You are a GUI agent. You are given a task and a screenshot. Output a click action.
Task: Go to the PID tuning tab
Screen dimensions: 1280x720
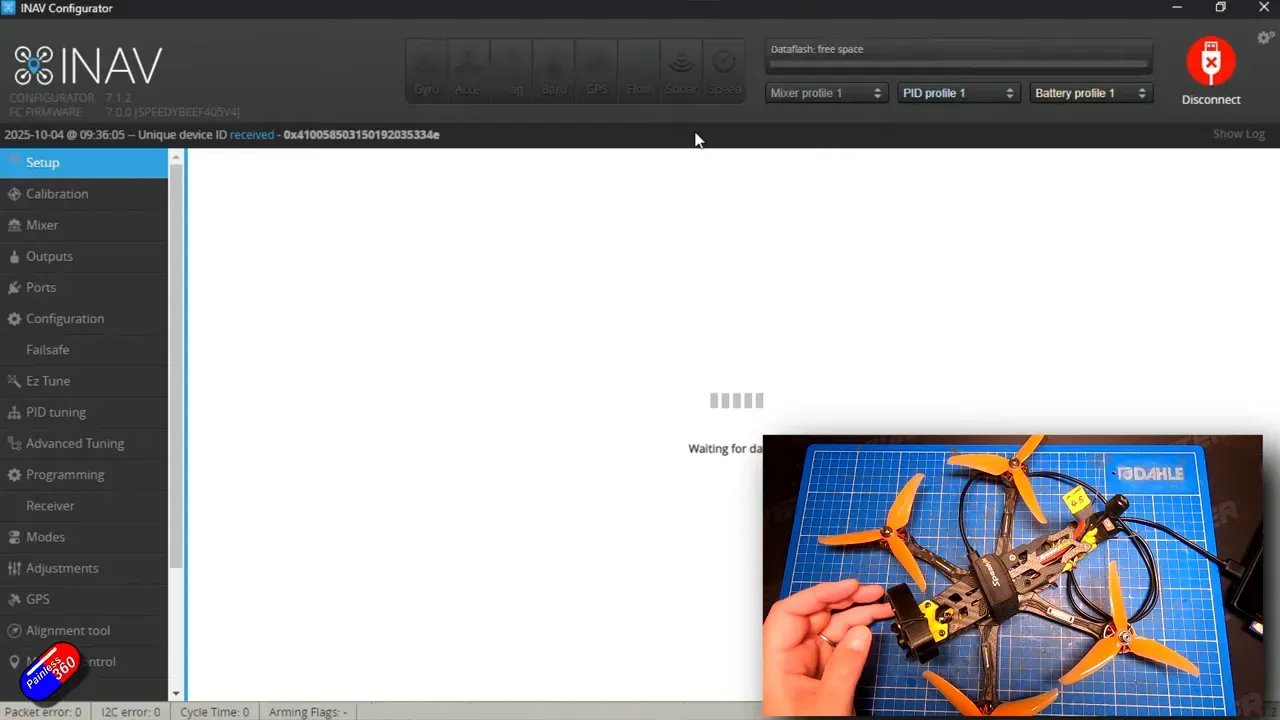[56, 412]
